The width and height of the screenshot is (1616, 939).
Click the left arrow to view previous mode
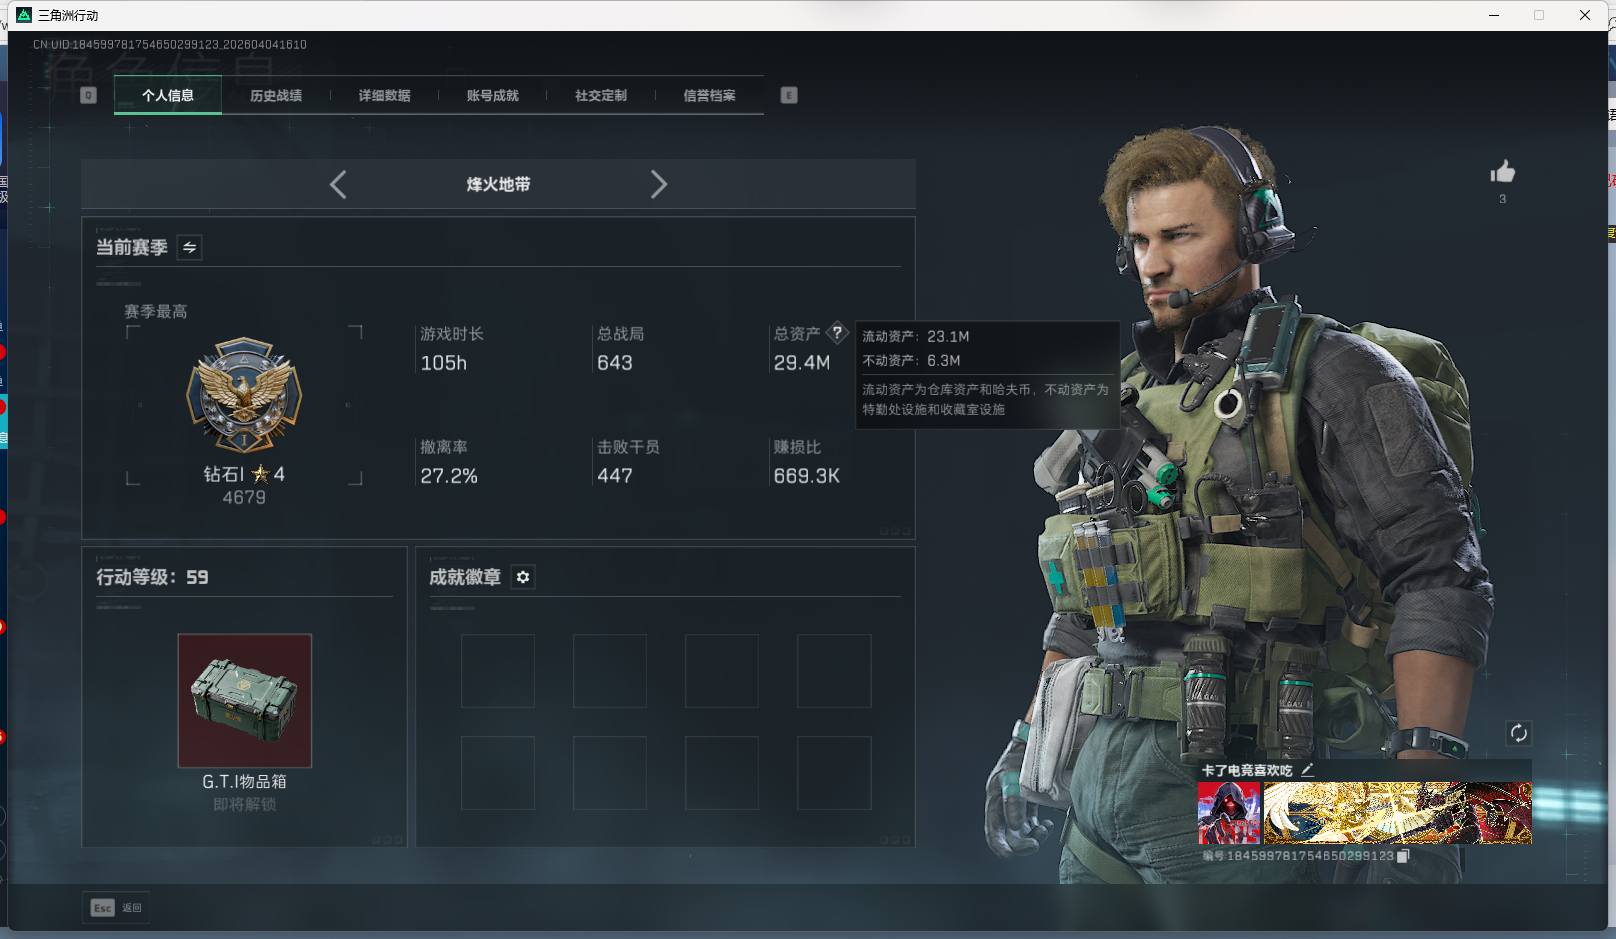click(338, 184)
